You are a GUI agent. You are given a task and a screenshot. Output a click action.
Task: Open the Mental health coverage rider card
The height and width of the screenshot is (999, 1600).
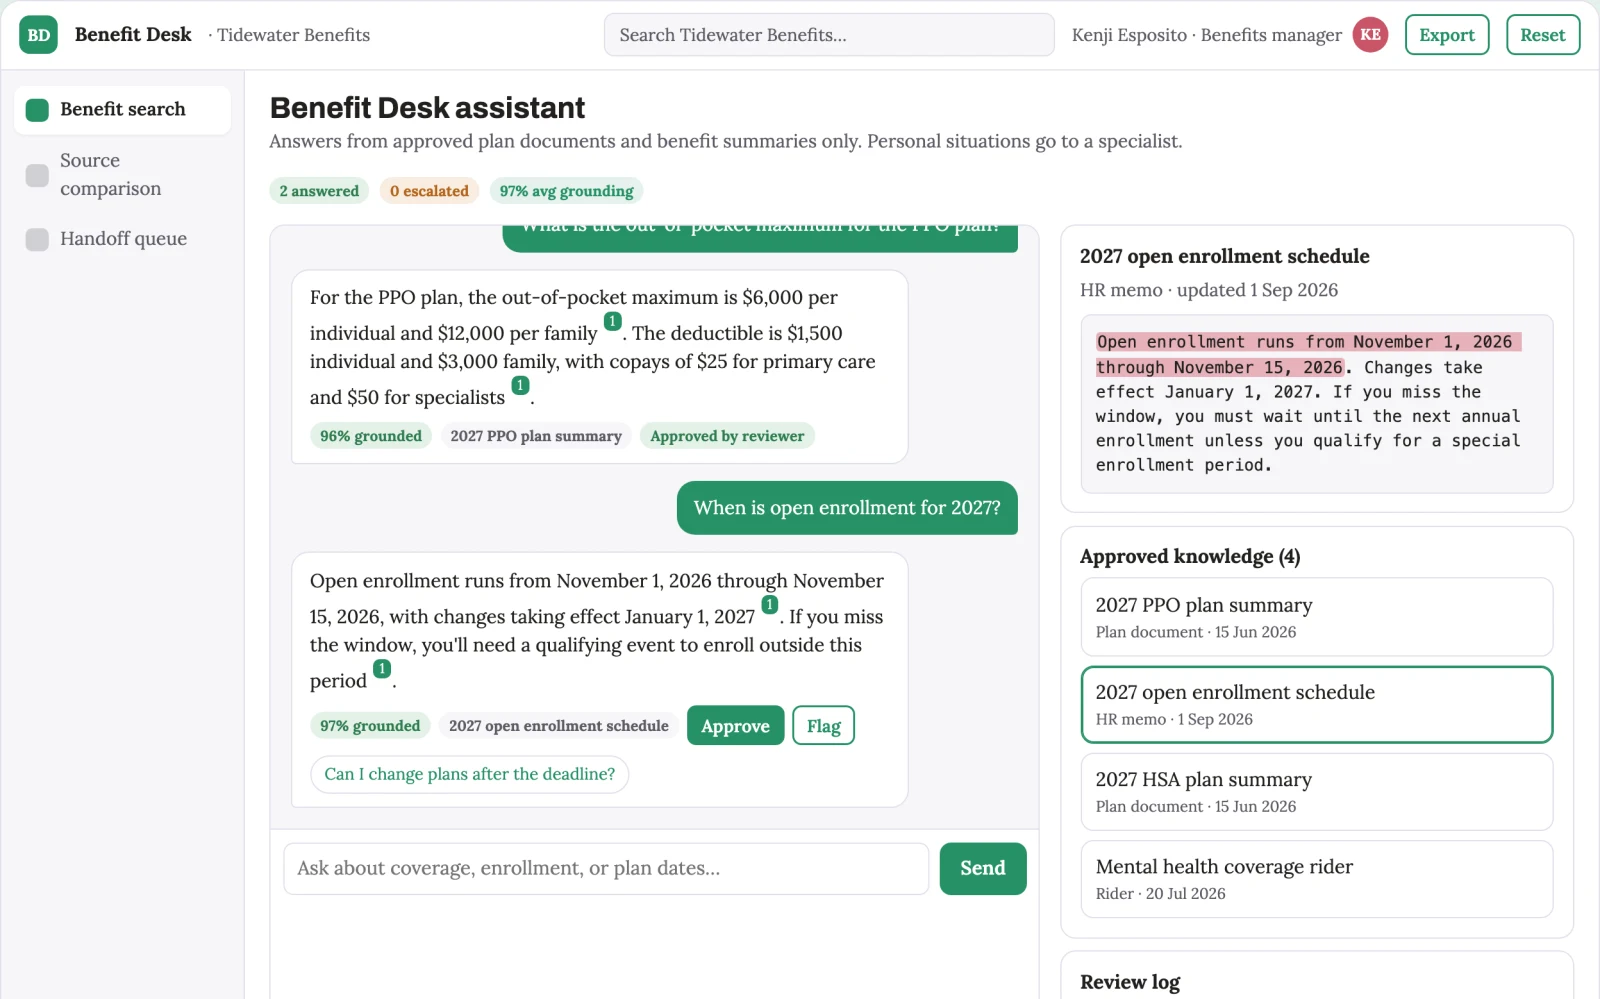tap(1316, 879)
